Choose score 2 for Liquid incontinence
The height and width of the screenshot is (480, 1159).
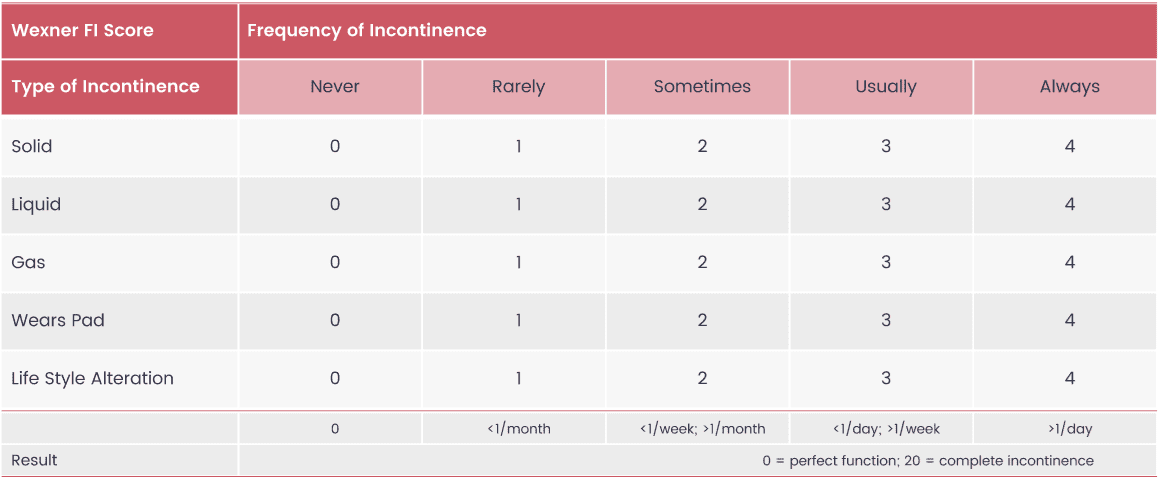coord(702,204)
